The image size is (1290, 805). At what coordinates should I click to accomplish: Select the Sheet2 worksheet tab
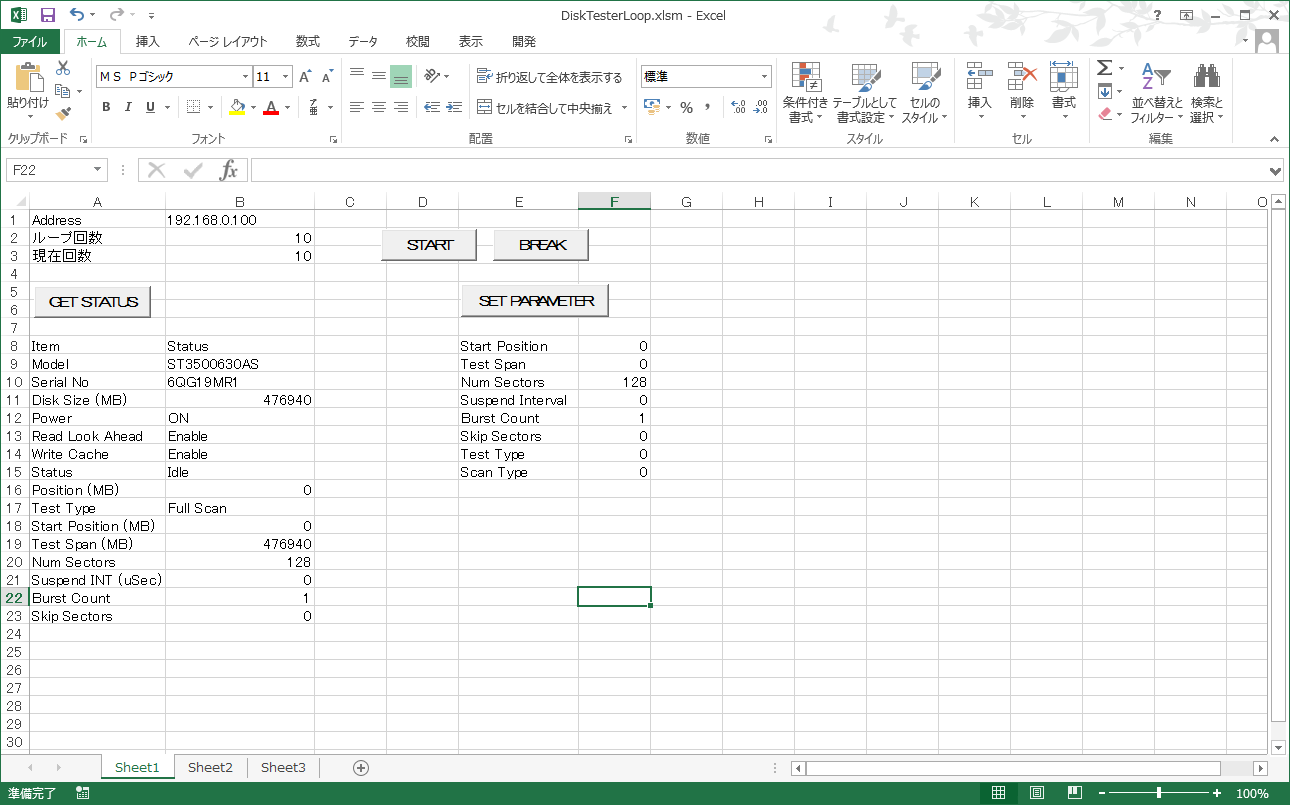click(x=210, y=767)
